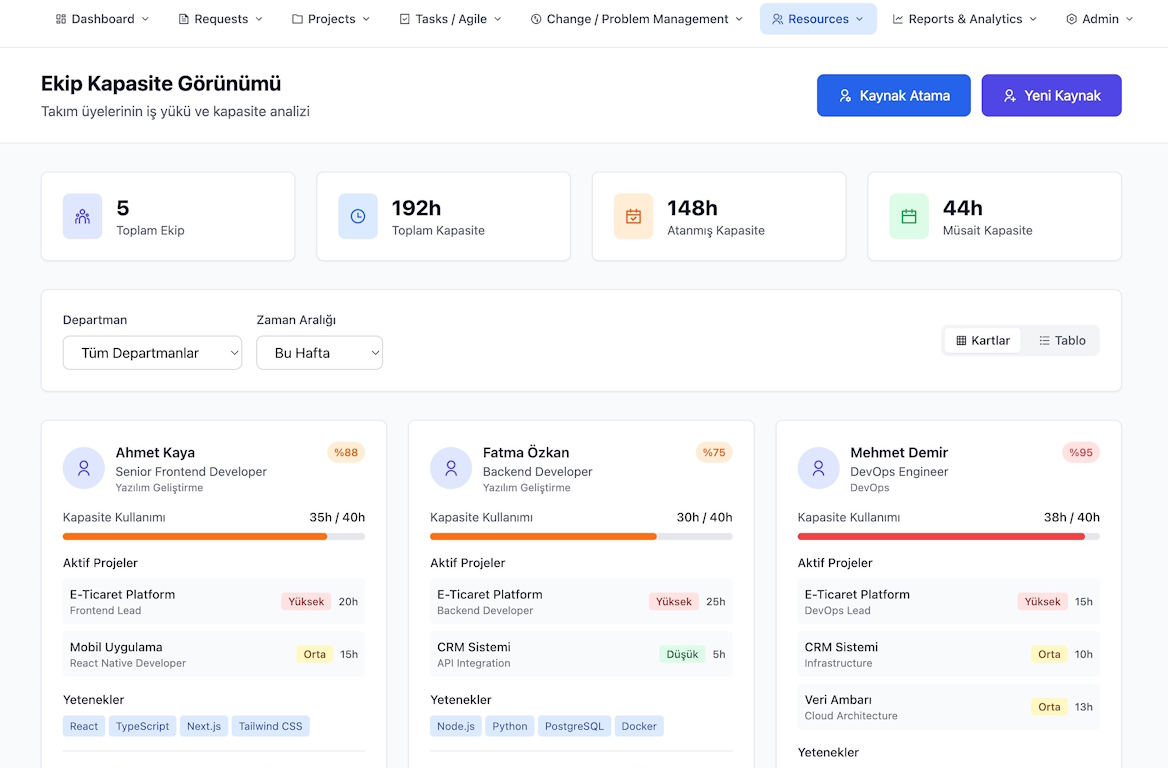Click the %95 utilization badge
This screenshot has height=768, width=1168.
(x=1081, y=453)
